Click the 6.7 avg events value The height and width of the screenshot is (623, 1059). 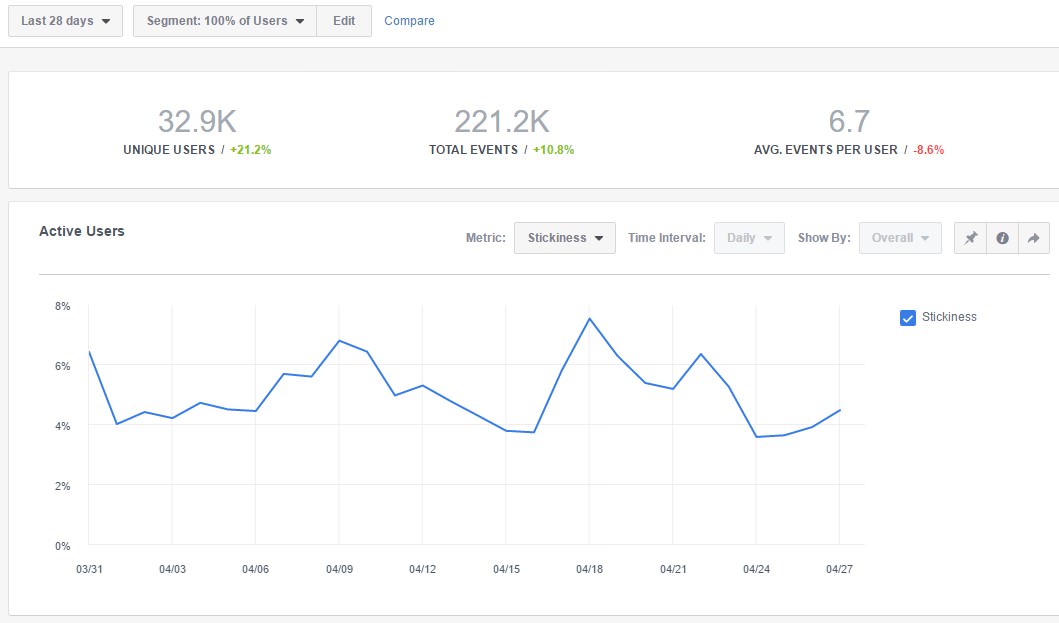coord(849,122)
